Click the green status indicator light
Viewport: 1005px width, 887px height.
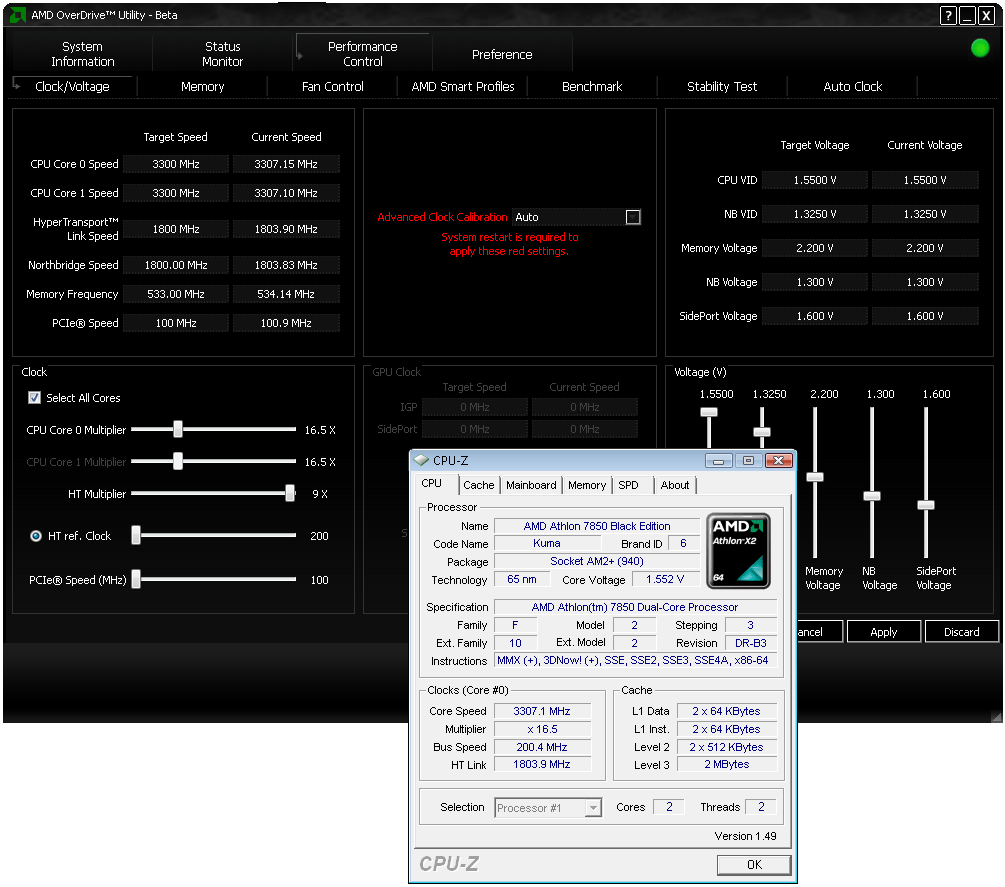coord(980,48)
